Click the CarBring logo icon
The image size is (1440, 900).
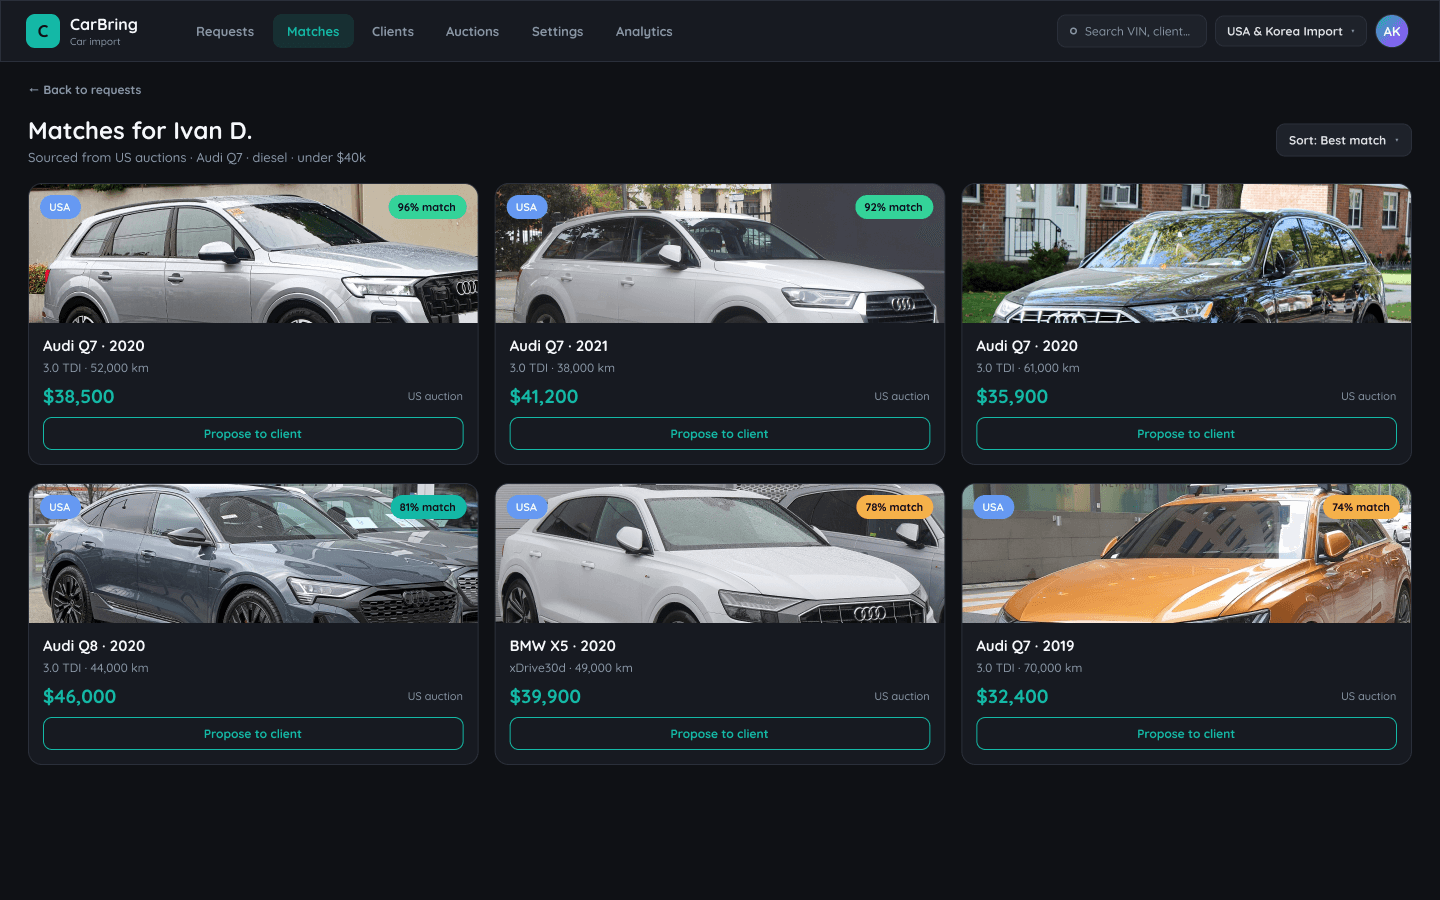click(43, 31)
